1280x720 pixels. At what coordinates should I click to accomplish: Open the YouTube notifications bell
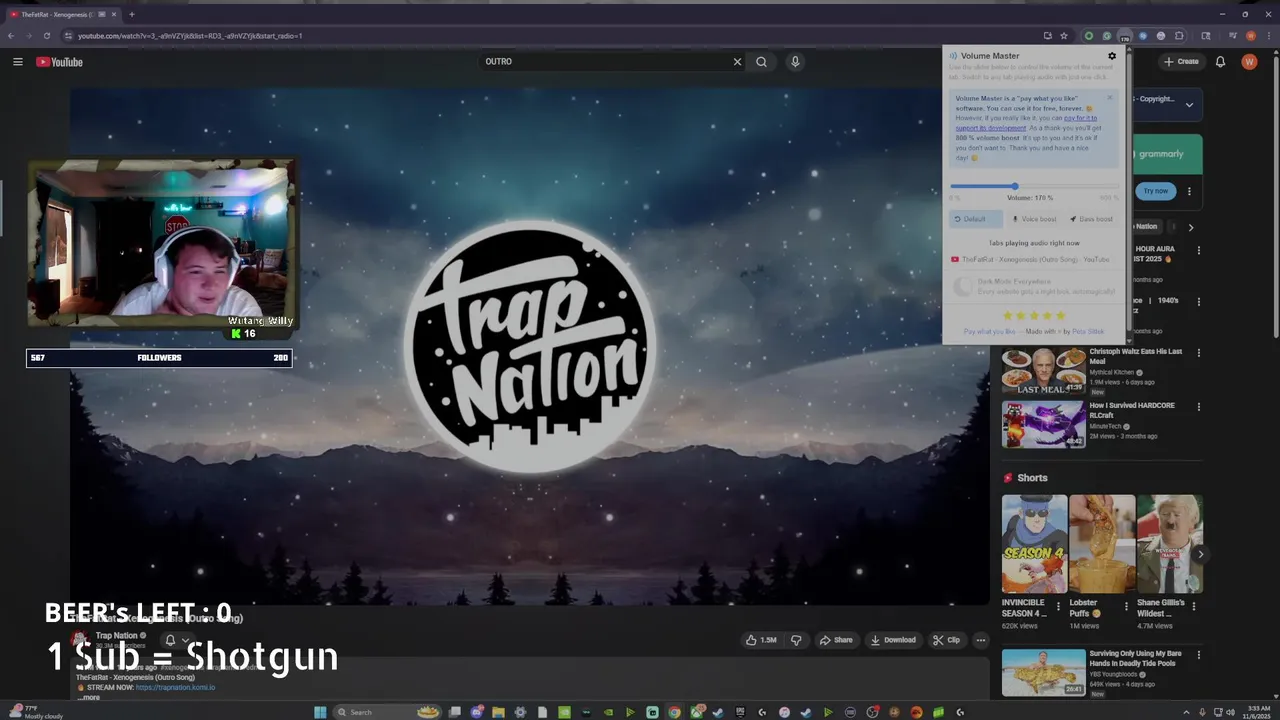click(x=1220, y=62)
